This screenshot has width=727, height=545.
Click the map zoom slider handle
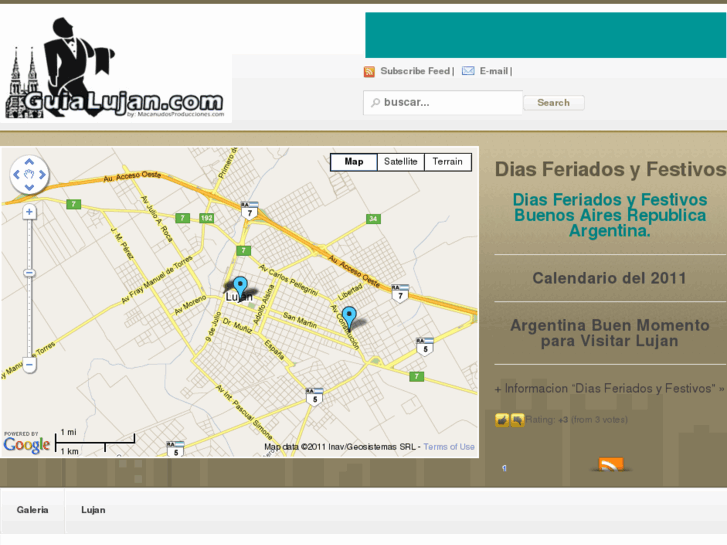pos(29,273)
